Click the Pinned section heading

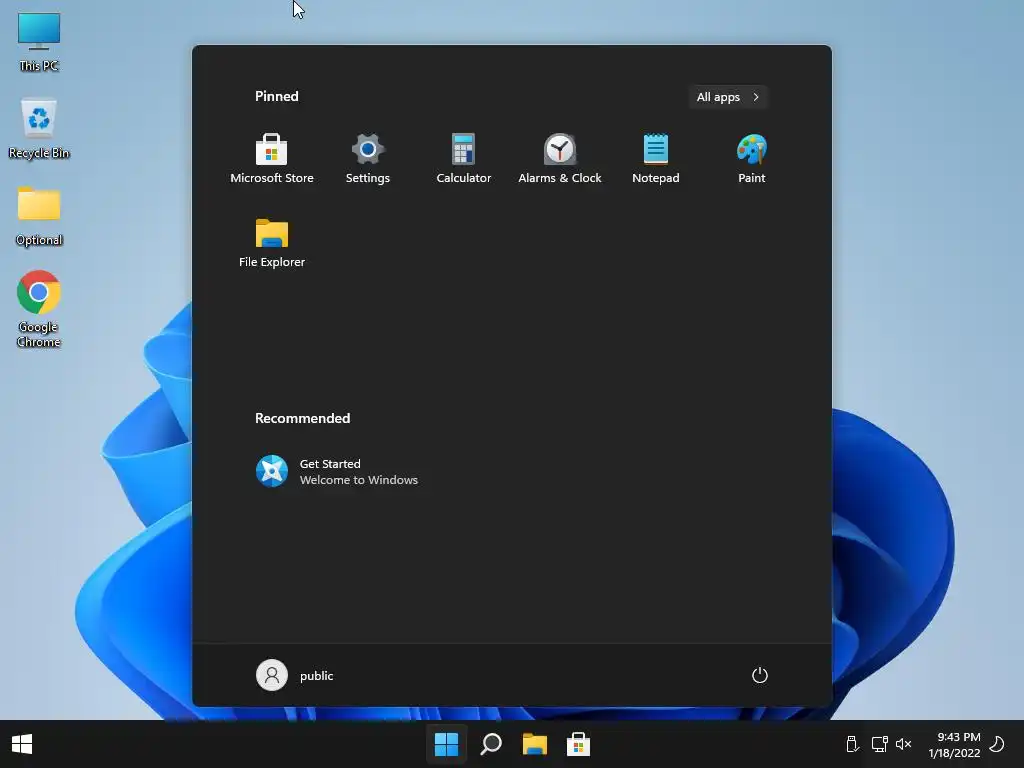[277, 96]
